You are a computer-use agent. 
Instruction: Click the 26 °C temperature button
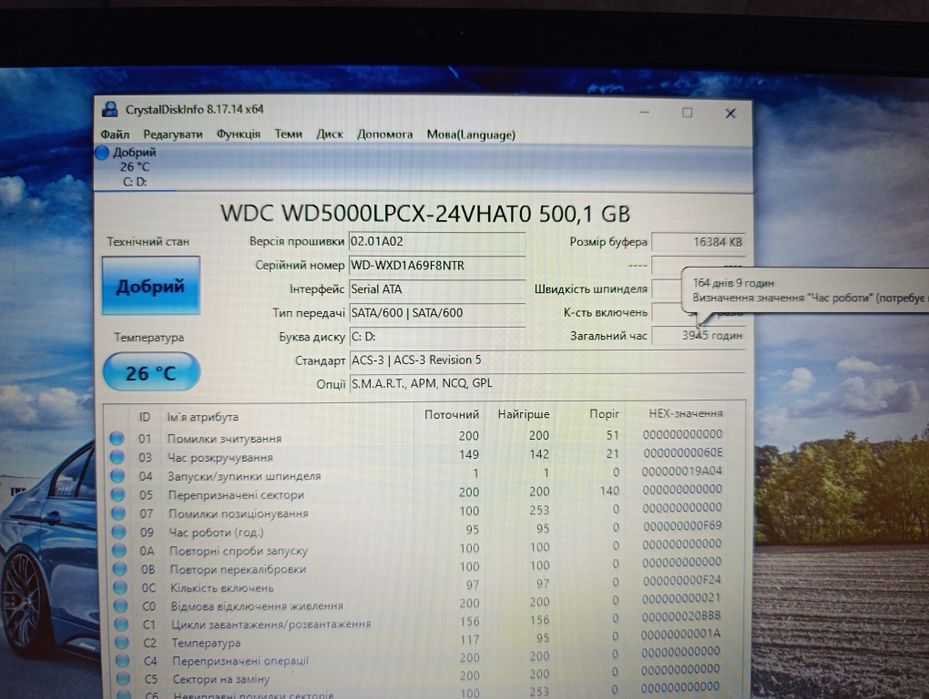tap(151, 372)
